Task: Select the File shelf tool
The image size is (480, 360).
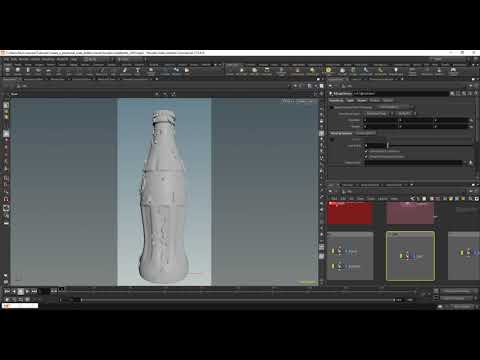Action: (x=187, y=71)
